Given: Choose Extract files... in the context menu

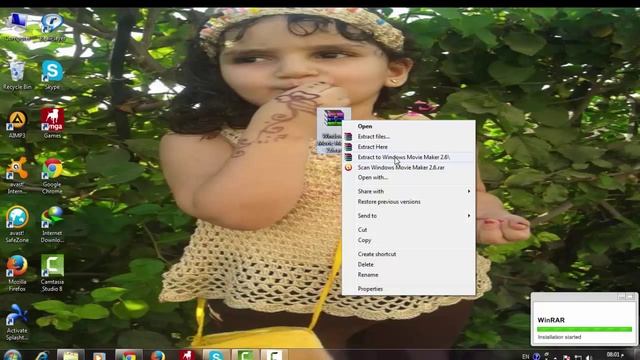Looking at the screenshot, I should pos(408,137).
